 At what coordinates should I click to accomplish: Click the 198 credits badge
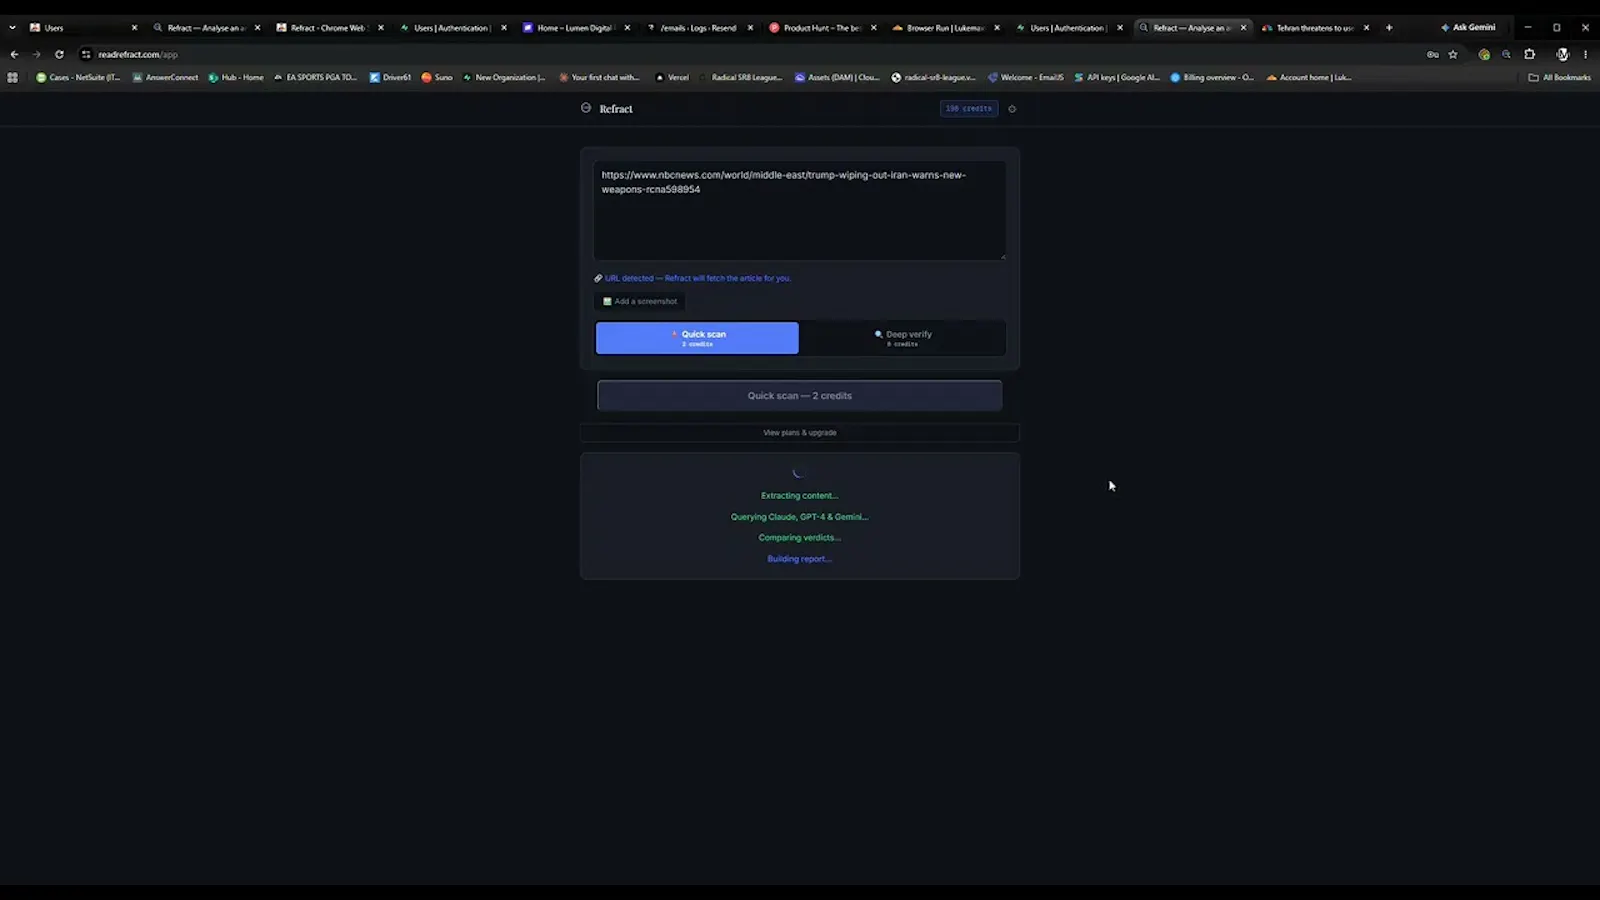pyautogui.click(x=969, y=108)
